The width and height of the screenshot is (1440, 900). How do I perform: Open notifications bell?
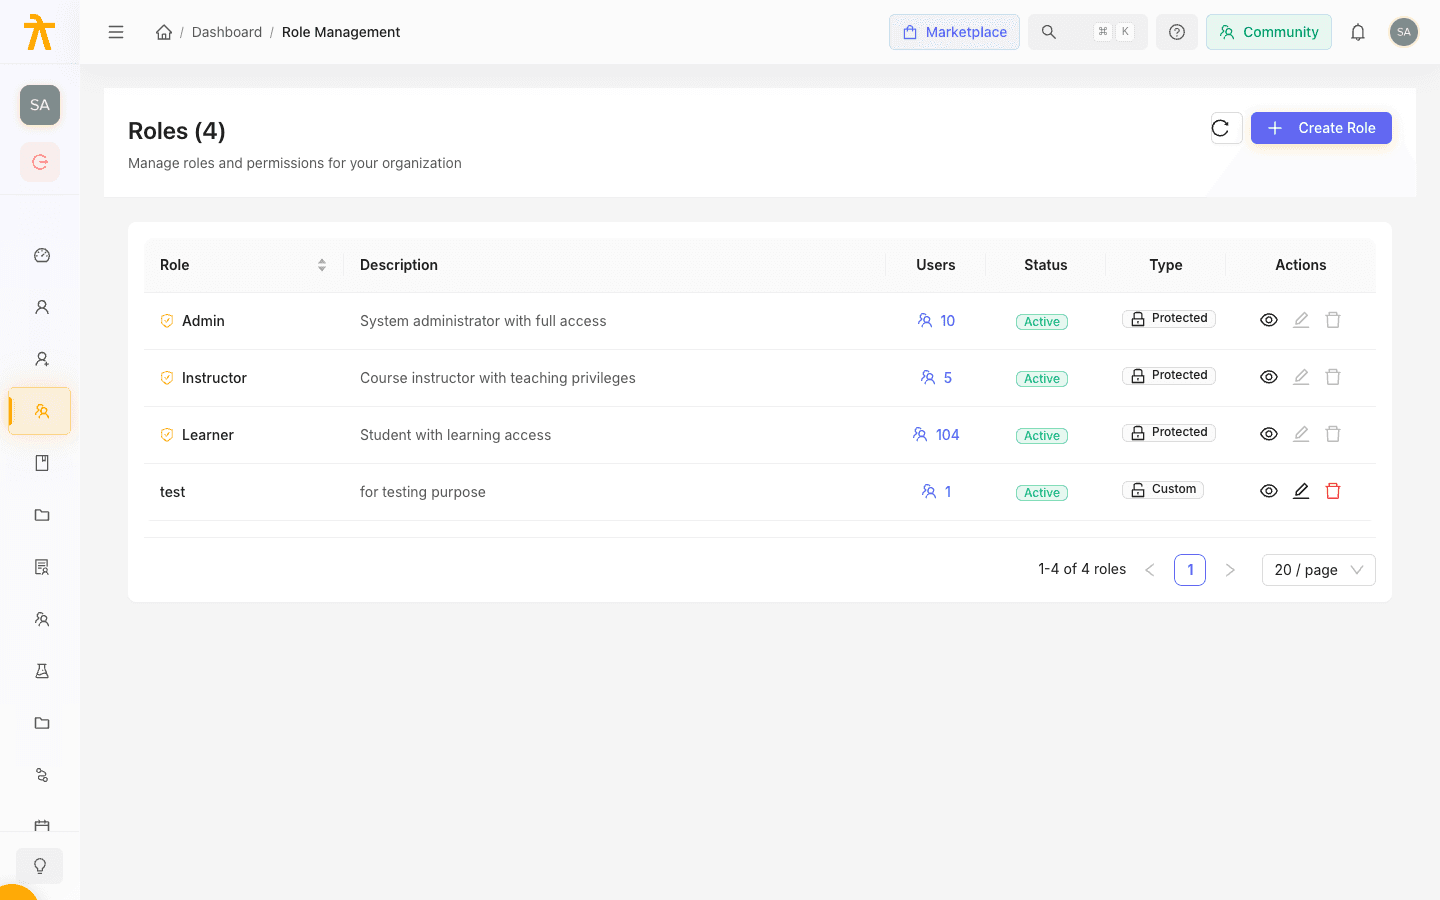pyautogui.click(x=1358, y=32)
